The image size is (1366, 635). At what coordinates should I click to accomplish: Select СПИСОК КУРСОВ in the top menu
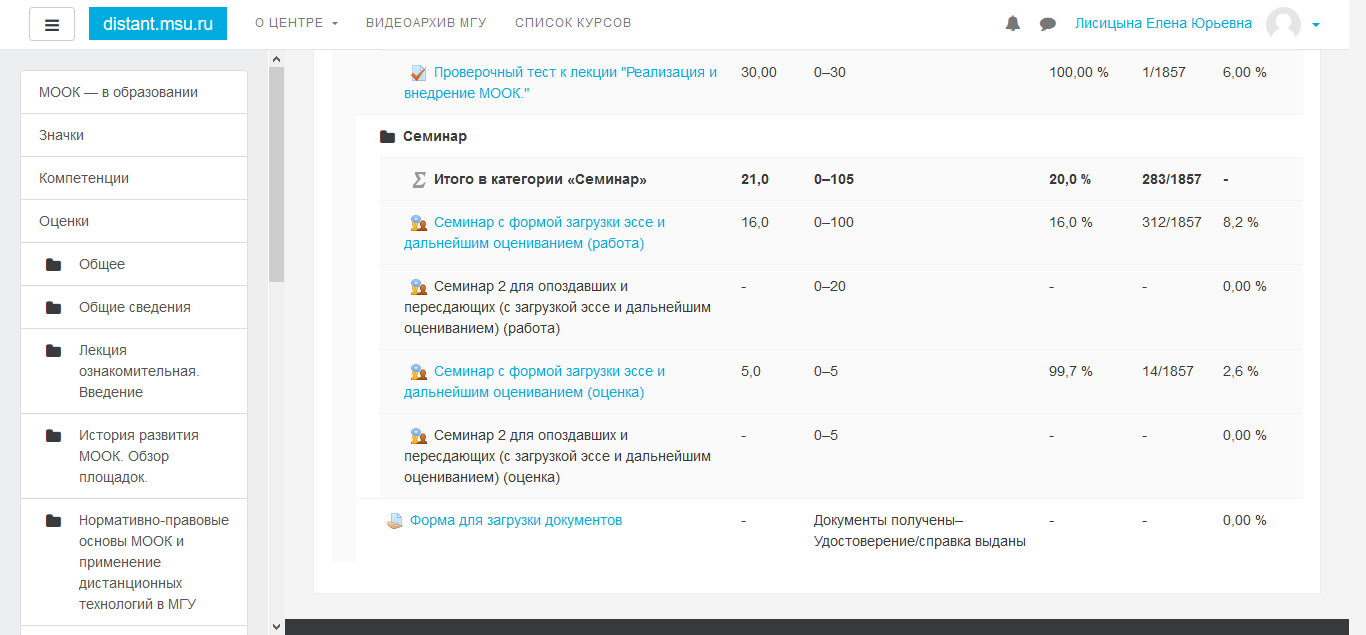click(x=572, y=21)
